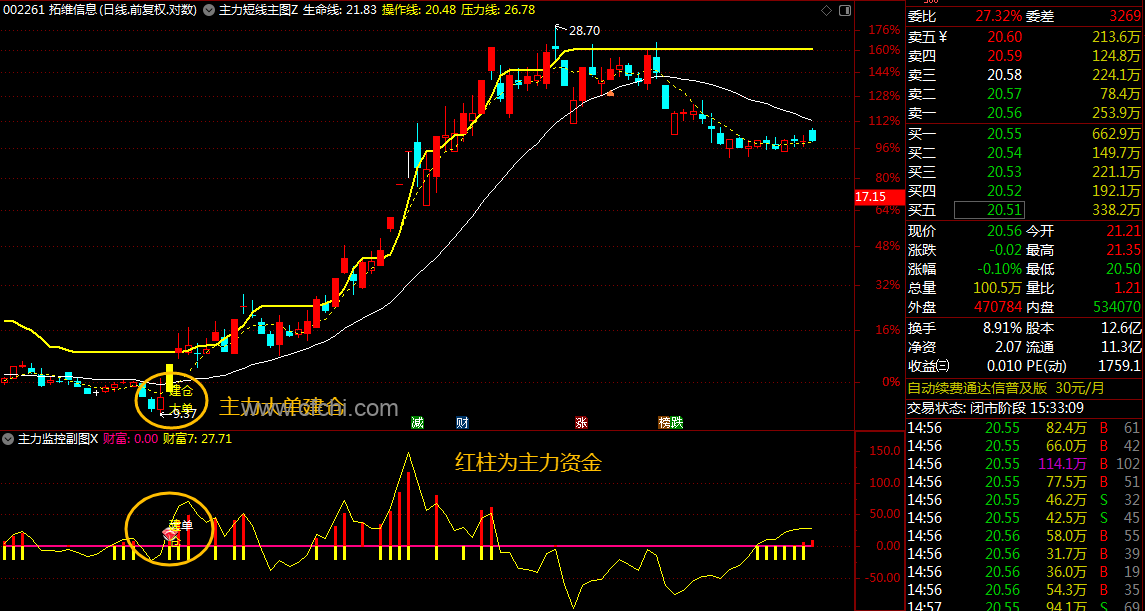
Task: Toggle the side panel layout icon
Action: tap(846, 10)
